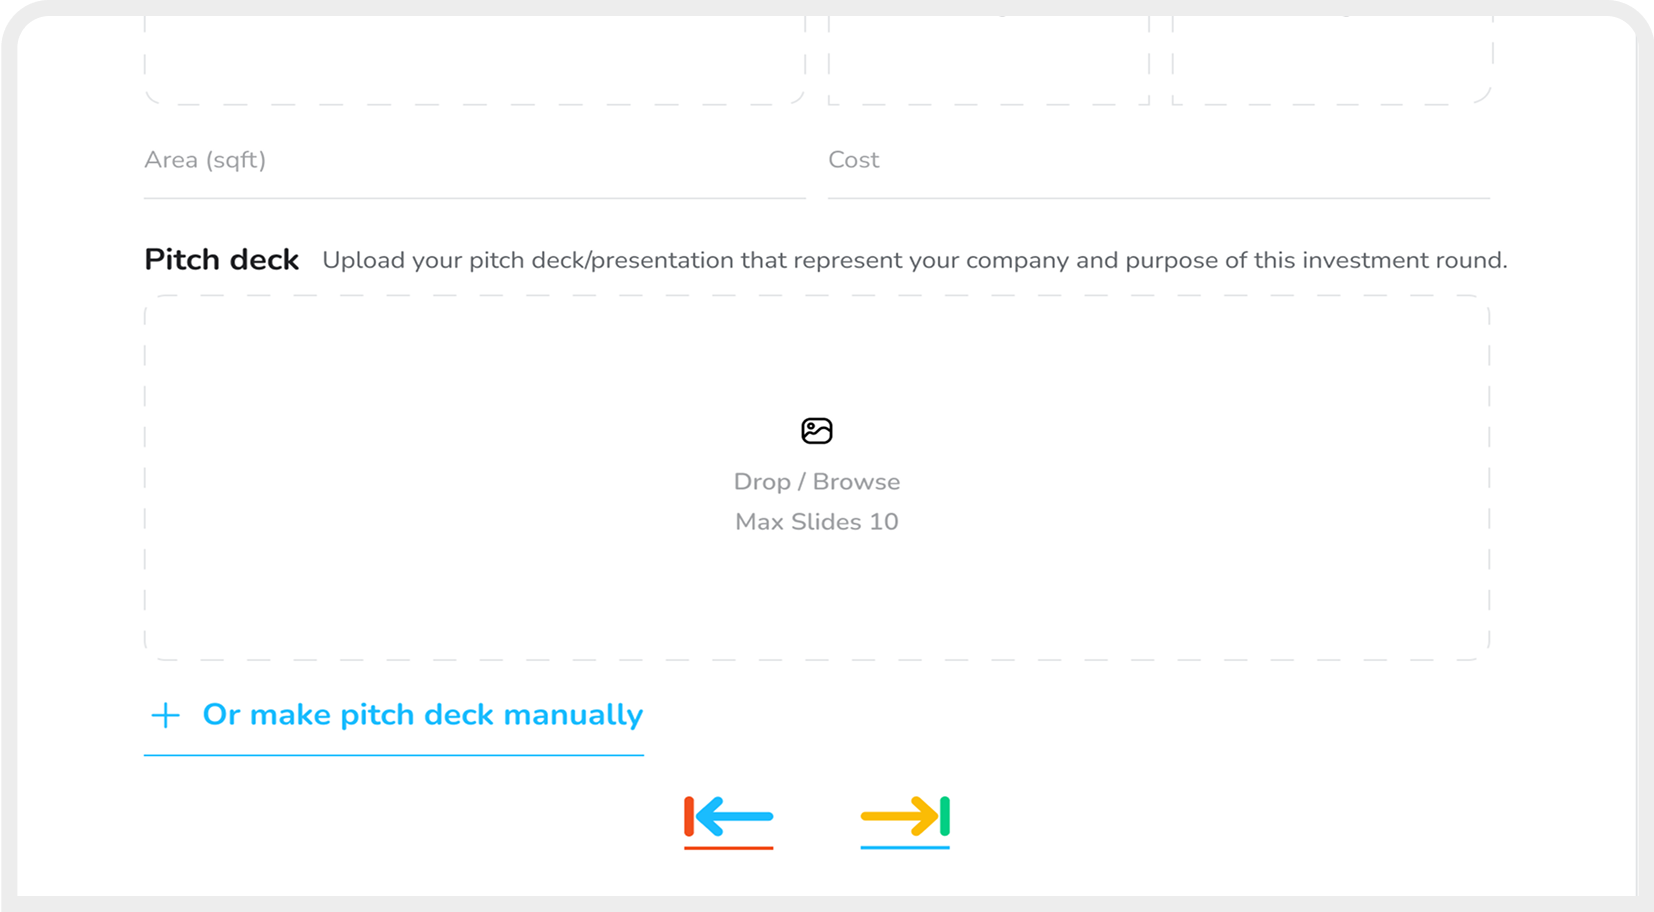
Task: Open "Or make pitch deck manually" link
Action: point(422,715)
